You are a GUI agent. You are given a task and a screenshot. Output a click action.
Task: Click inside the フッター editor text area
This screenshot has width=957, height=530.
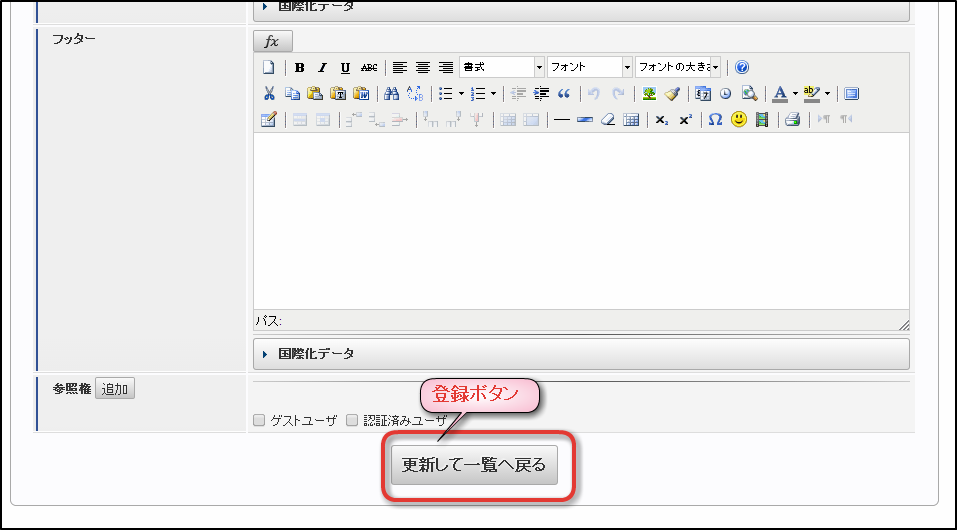pyautogui.click(x=581, y=221)
